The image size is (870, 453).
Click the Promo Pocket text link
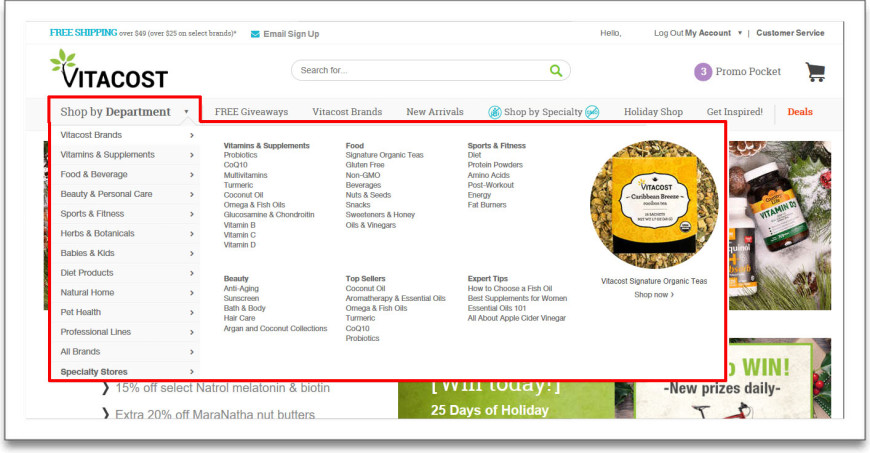point(748,72)
